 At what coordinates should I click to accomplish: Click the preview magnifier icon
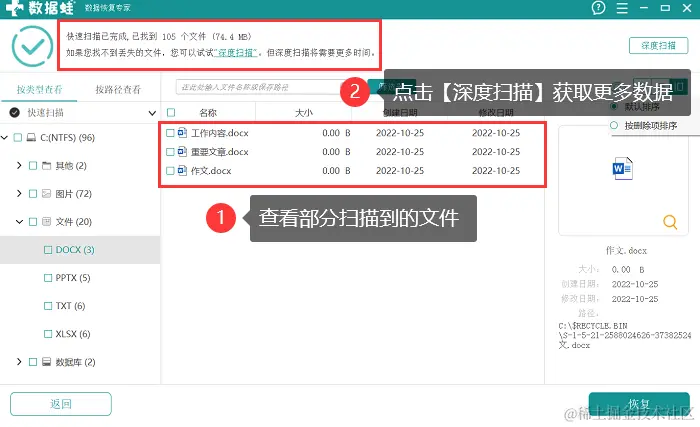tap(670, 222)
